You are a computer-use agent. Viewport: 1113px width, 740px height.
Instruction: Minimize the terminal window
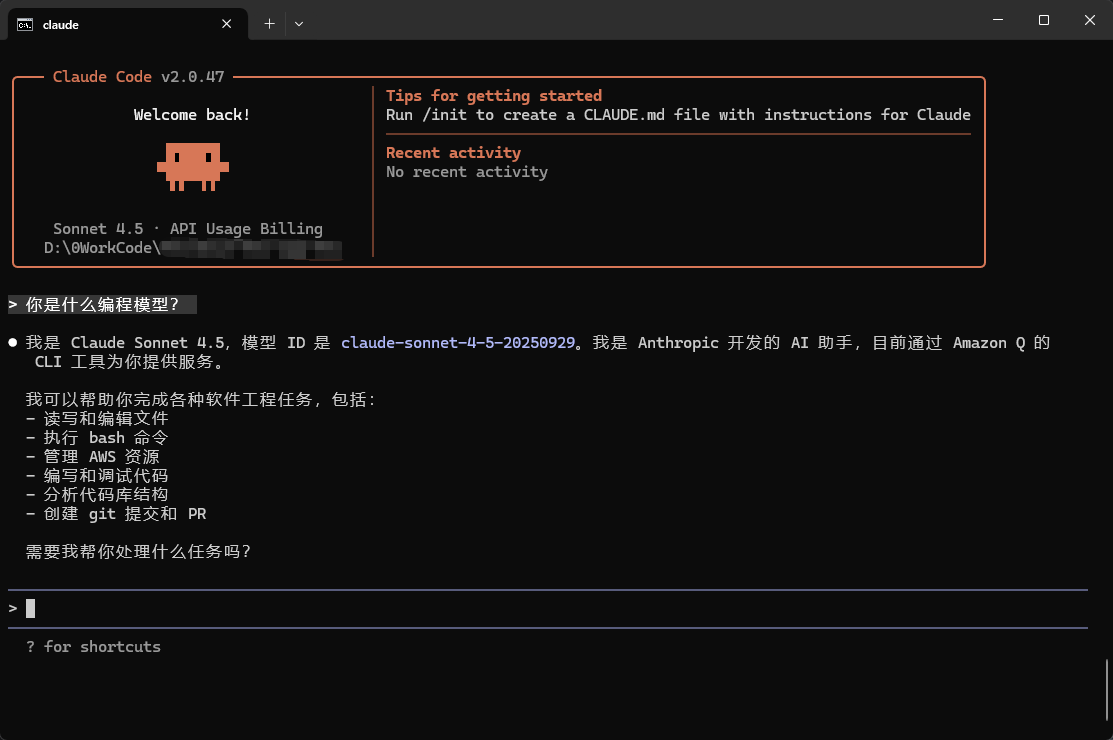(x=998, y=20)
